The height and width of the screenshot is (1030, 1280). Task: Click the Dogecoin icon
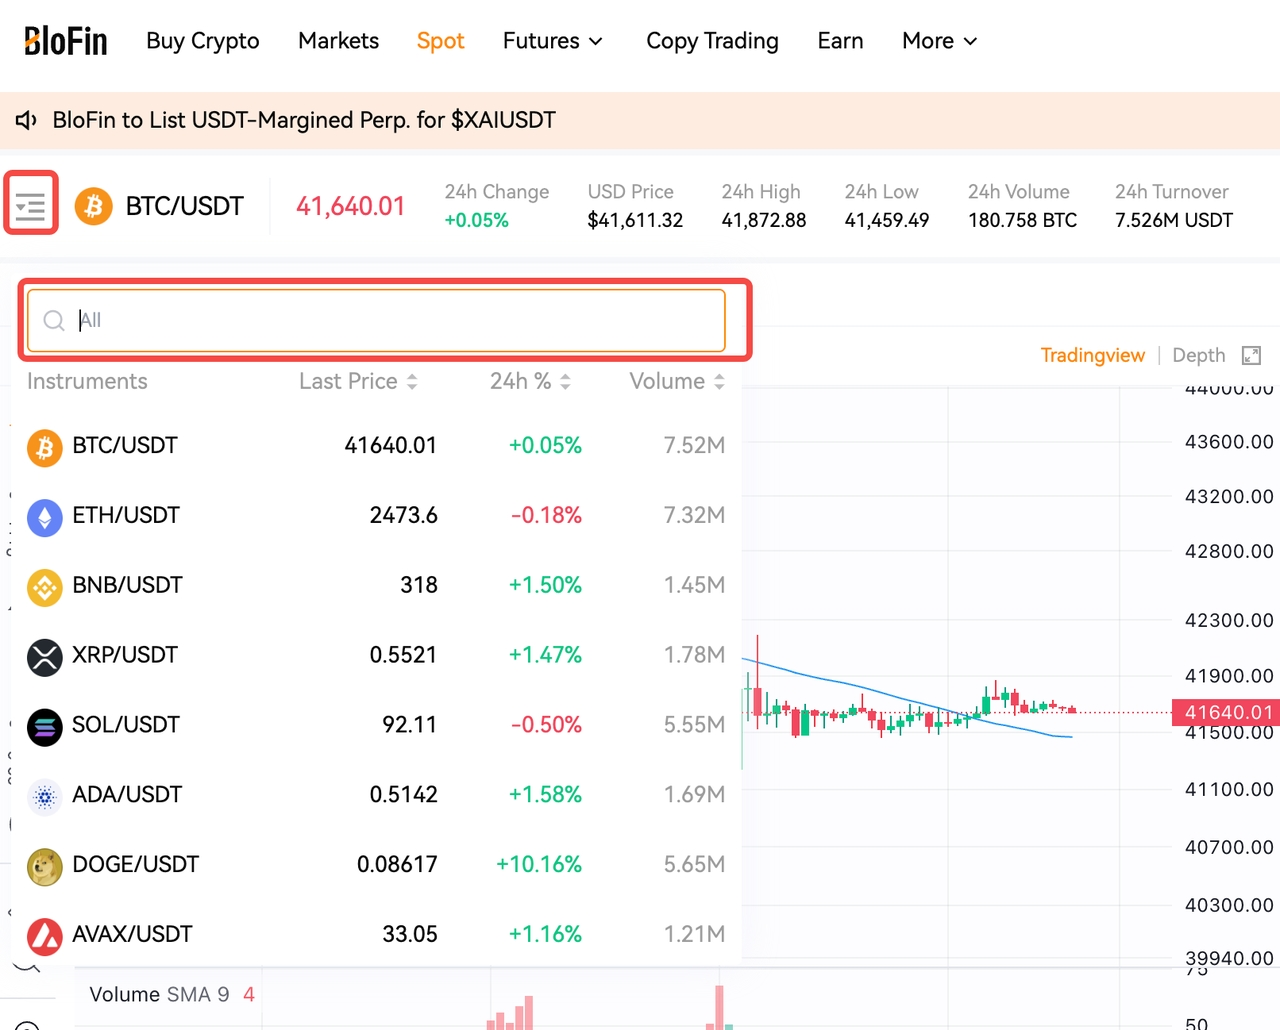point(45,867)
